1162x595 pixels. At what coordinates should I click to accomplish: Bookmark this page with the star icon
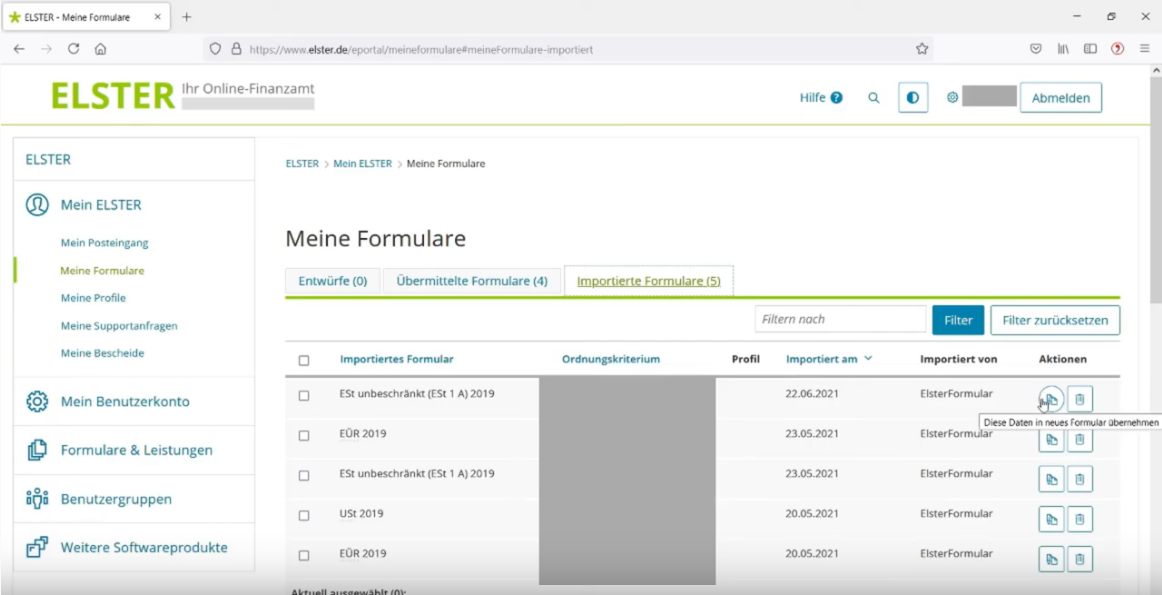[x=922, y=49]
